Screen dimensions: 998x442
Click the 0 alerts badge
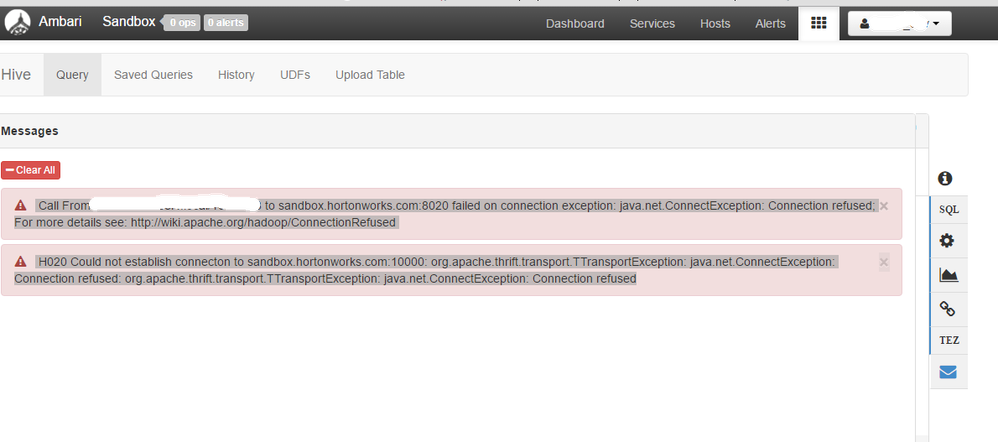226,23
